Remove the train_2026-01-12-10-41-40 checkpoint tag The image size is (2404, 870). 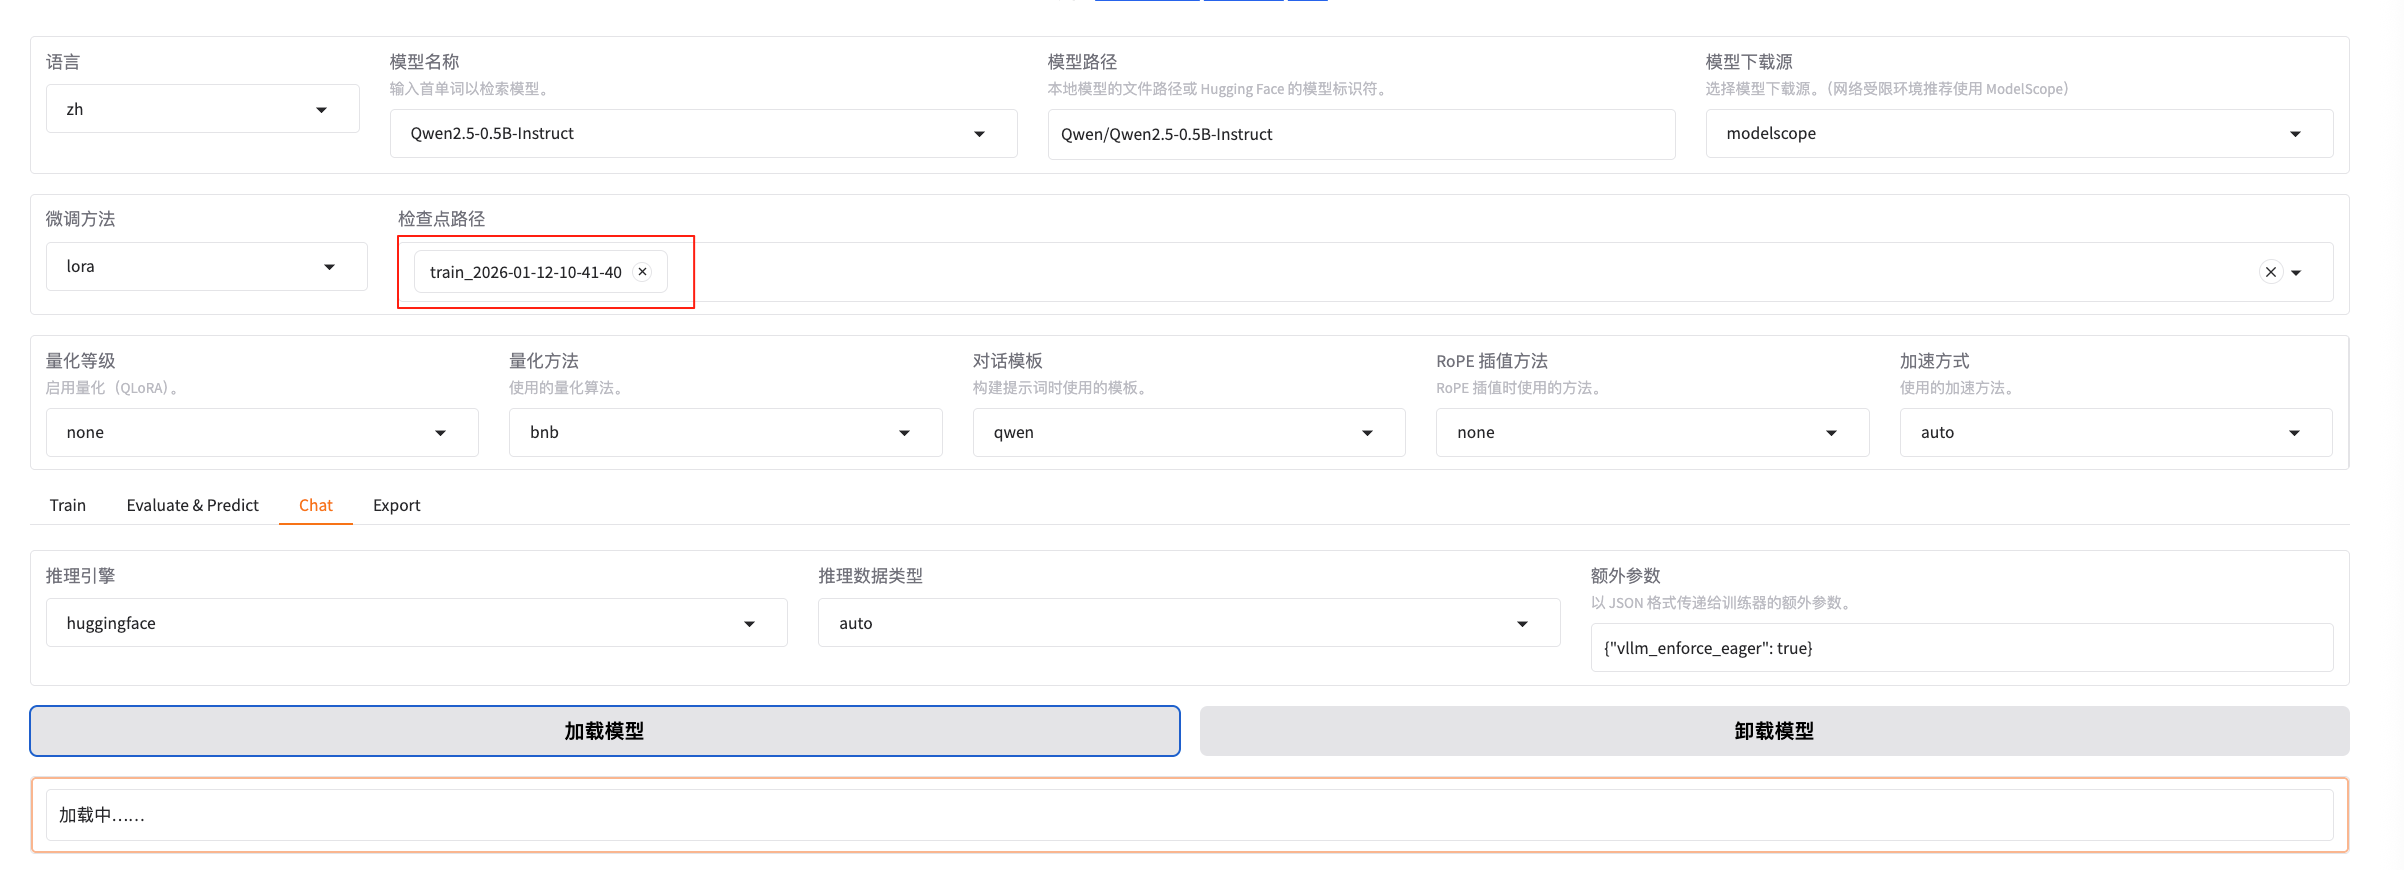click(643, 272)
